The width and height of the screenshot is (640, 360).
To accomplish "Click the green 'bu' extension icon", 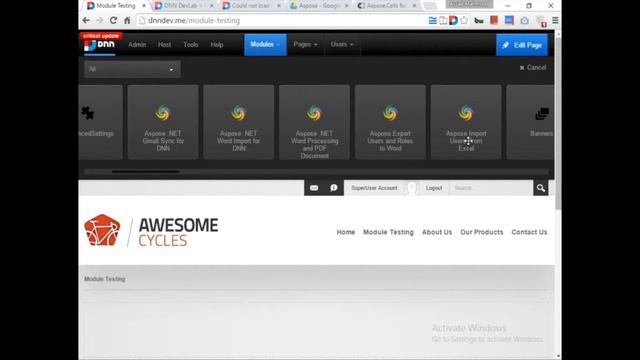I will click(479, 20).
